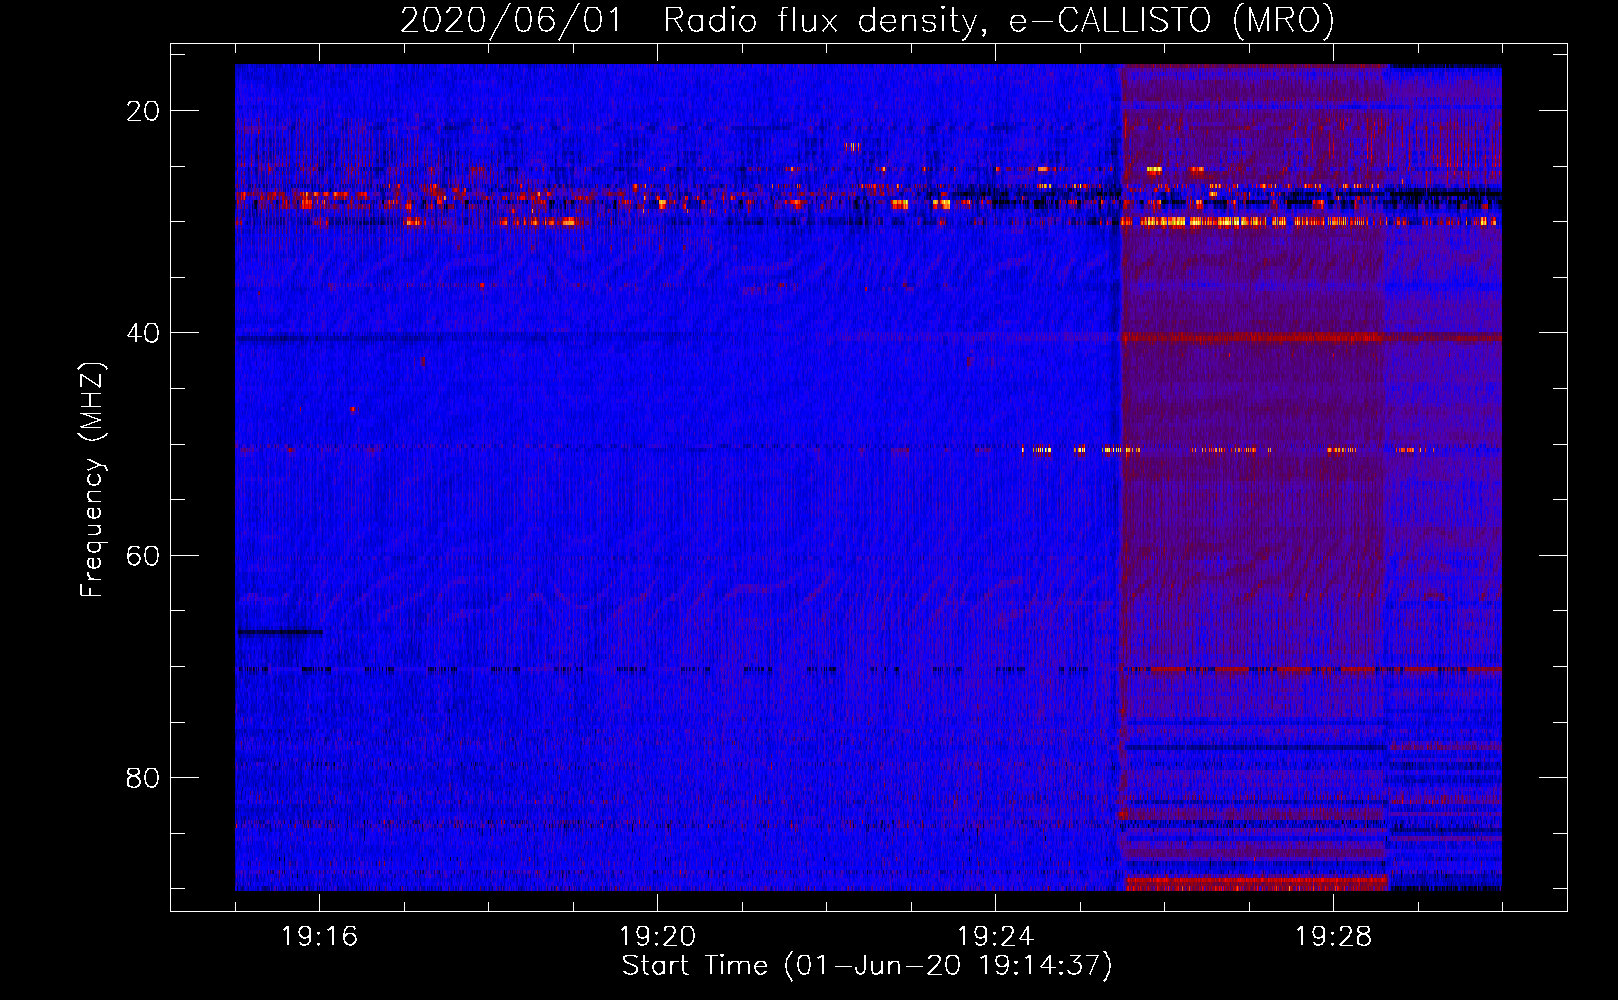Click the 19:24 time tick label
Image resolution: width=1618 pixels, height=1000 pixels.
pos(996,936)
